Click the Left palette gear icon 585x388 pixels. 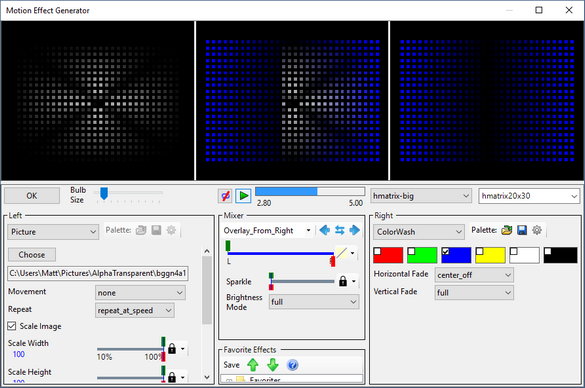coord(171,230)
